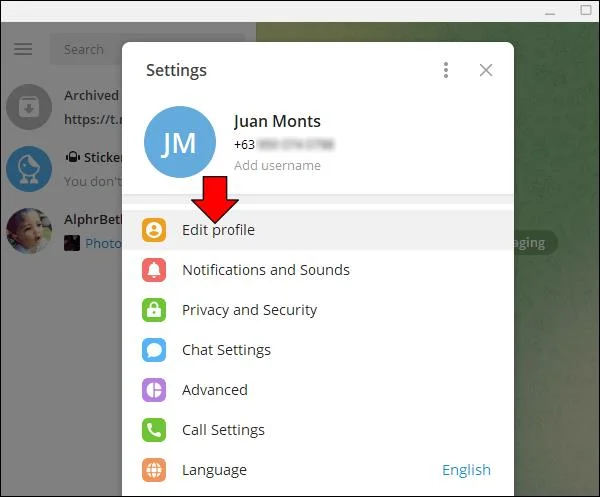600x497 pixels.
Task: Open the three-dot settings options menu
Action: coord(446,70)
